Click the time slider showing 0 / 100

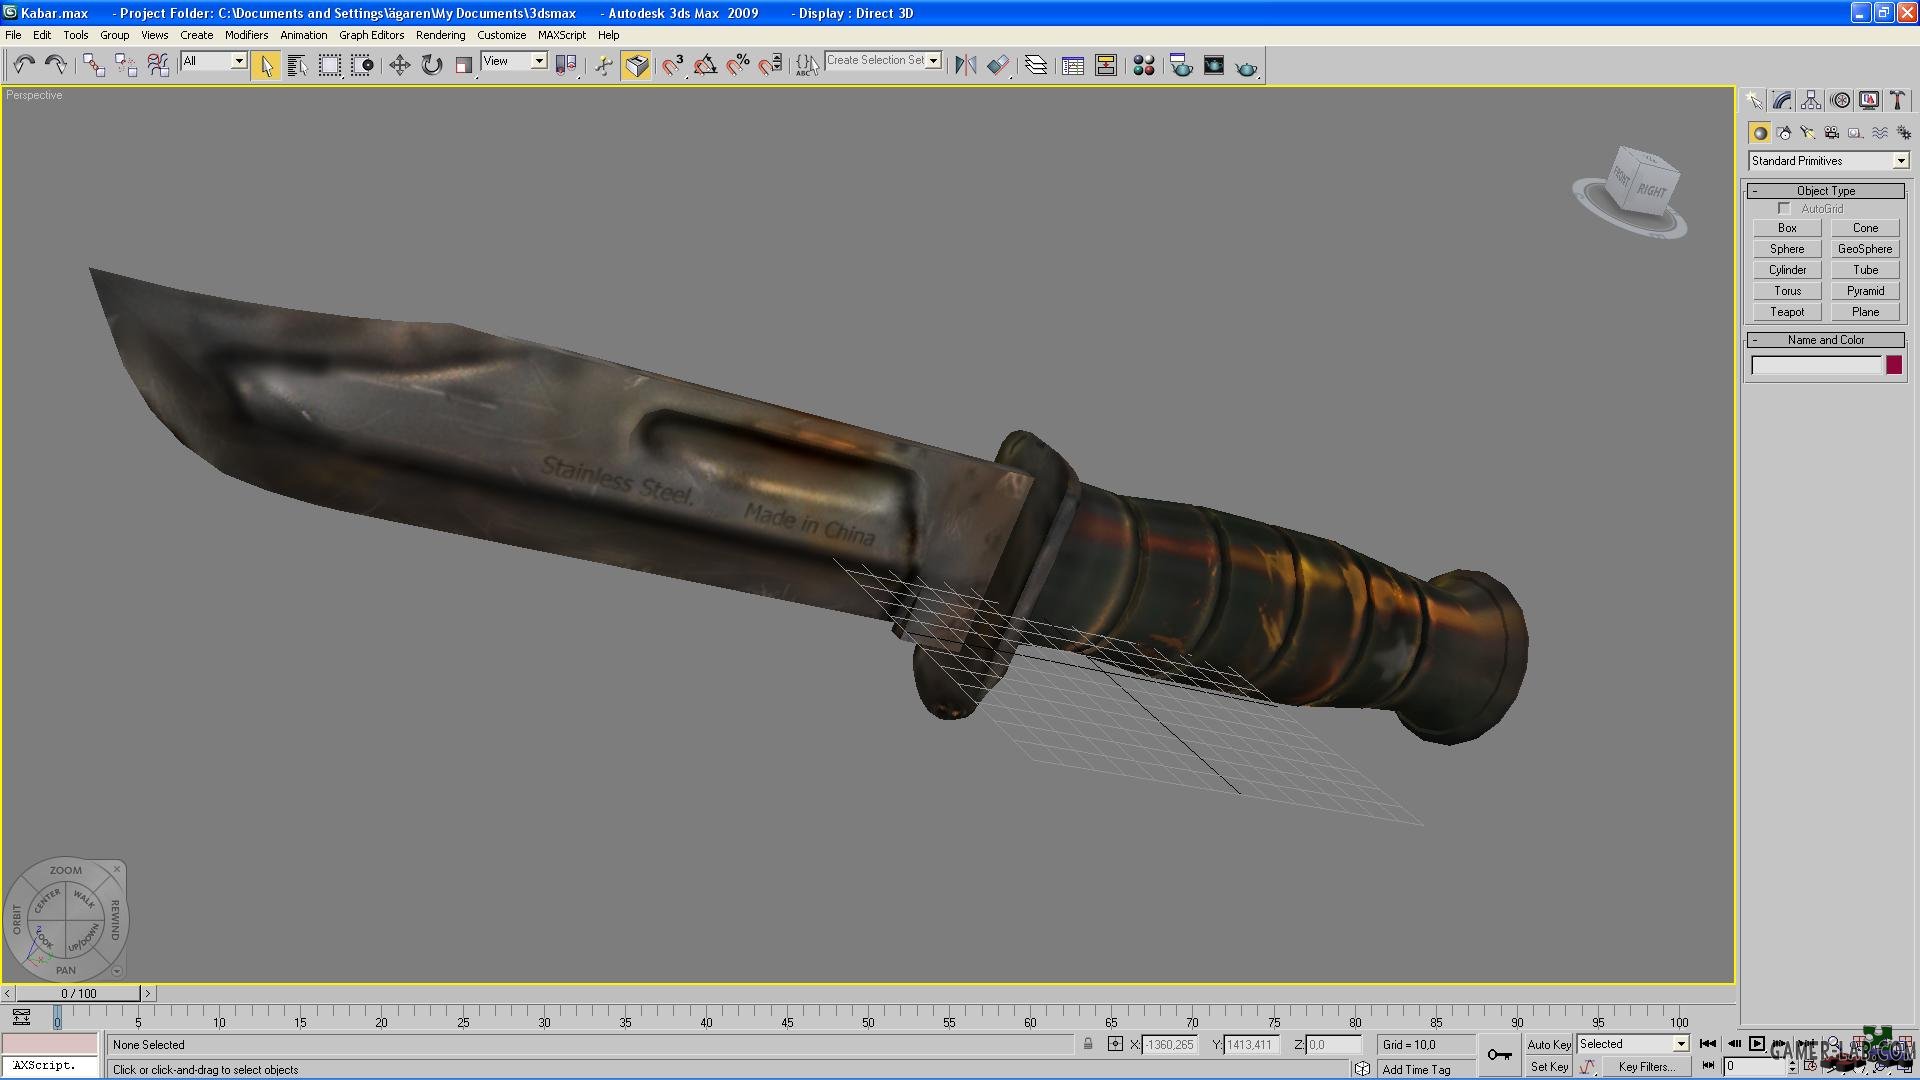[79, 993]
